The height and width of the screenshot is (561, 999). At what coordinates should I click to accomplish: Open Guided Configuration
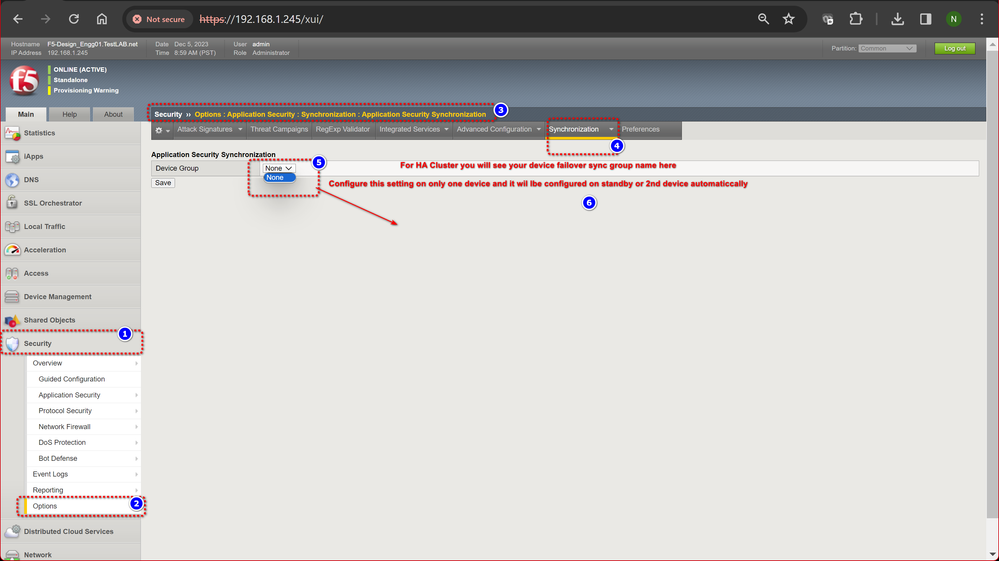click(x=83, y=379)
